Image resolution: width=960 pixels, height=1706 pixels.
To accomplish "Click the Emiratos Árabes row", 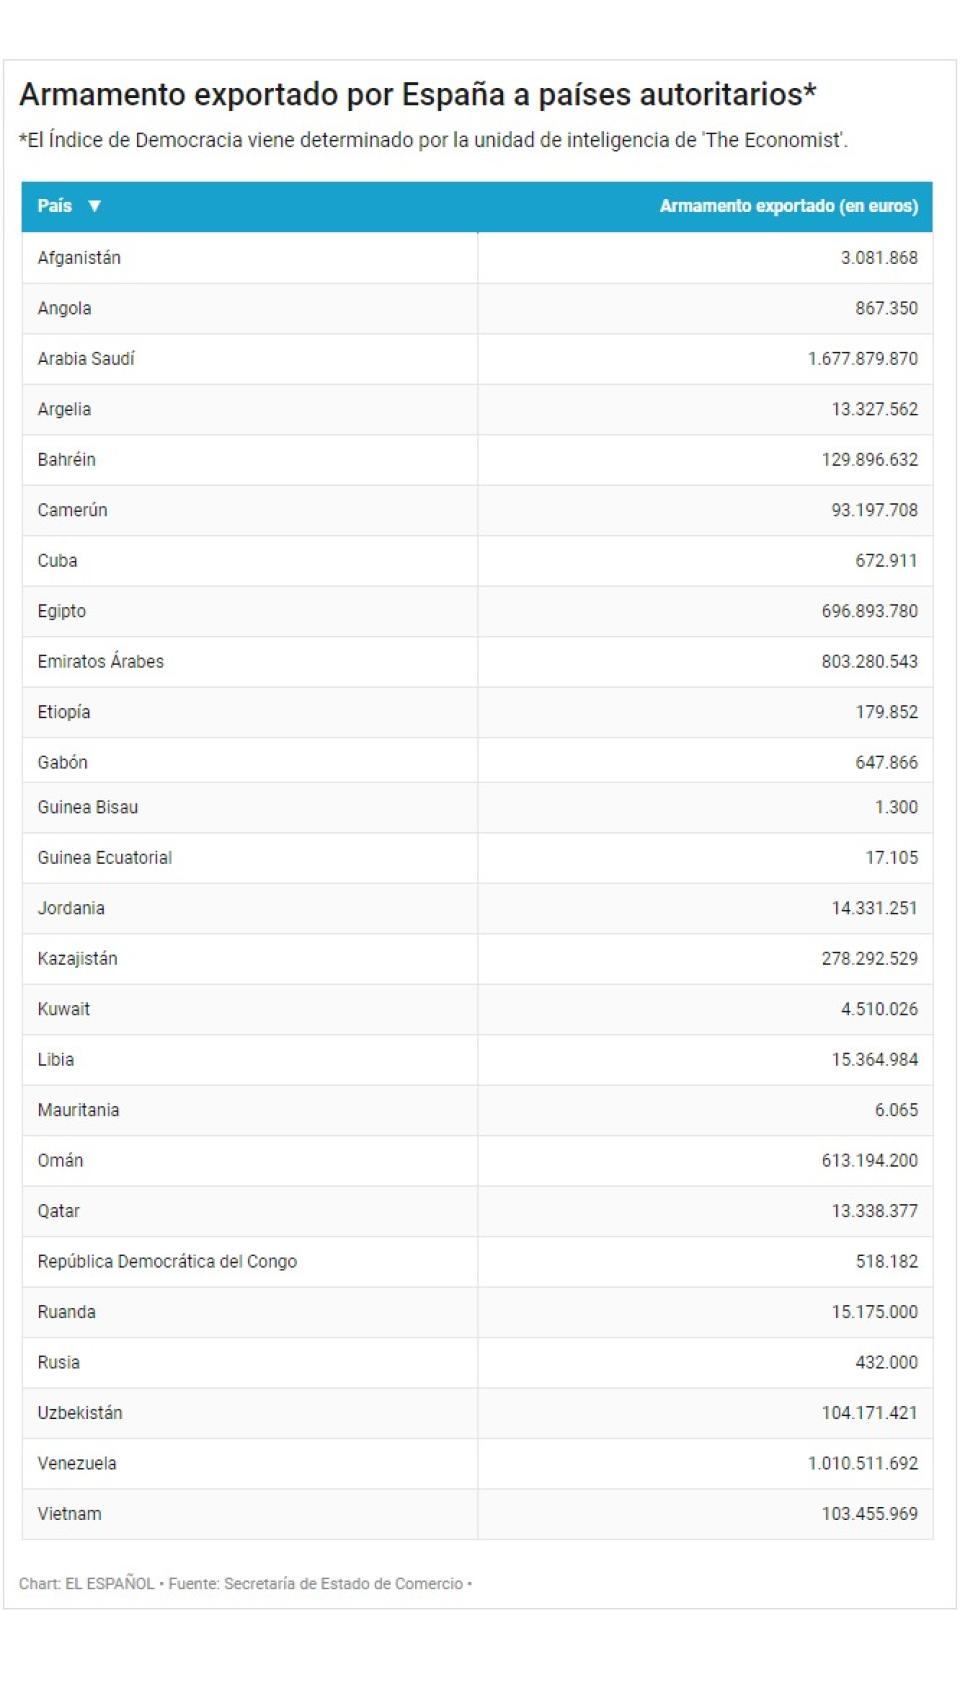I will pos(100,662).
